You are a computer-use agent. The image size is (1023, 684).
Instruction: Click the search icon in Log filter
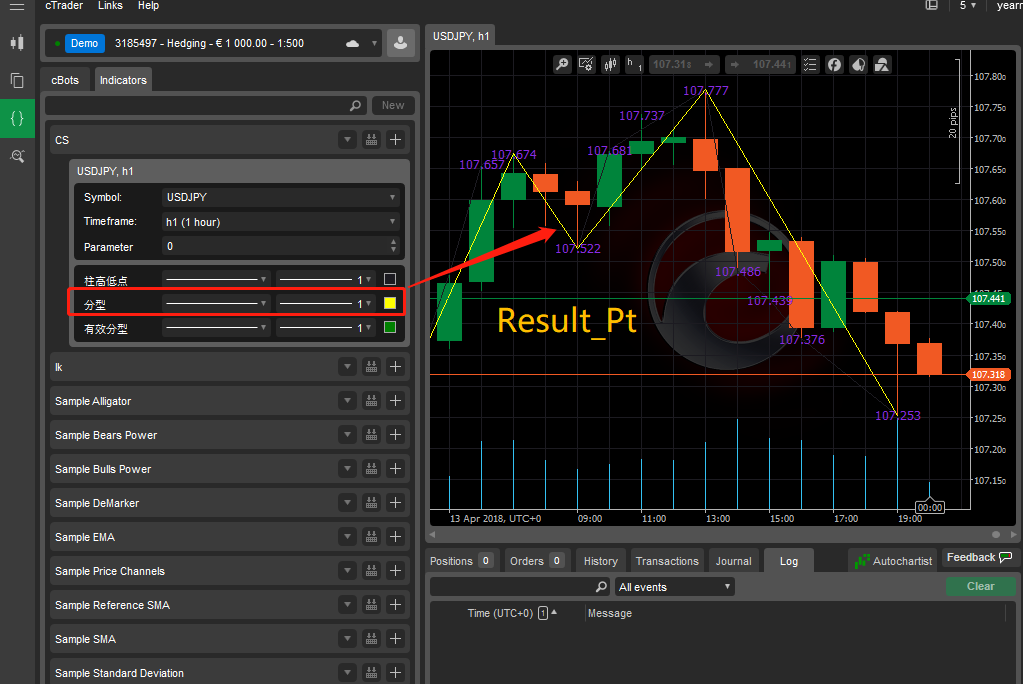point(602,587)
